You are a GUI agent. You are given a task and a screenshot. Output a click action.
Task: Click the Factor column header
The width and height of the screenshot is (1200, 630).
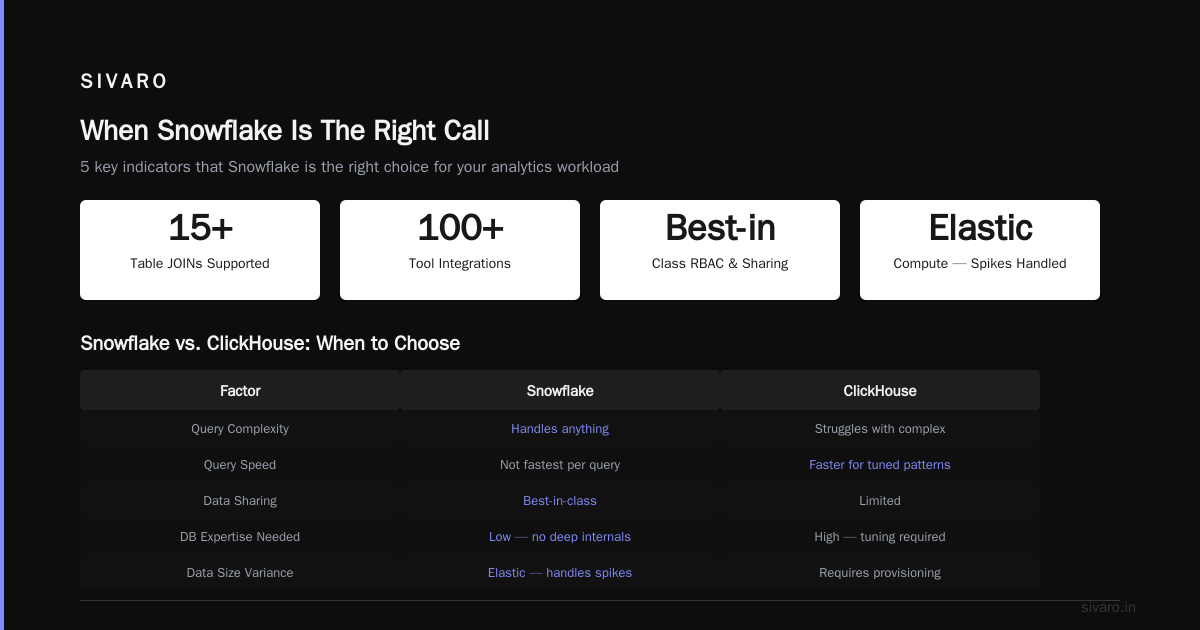[240, 390]
